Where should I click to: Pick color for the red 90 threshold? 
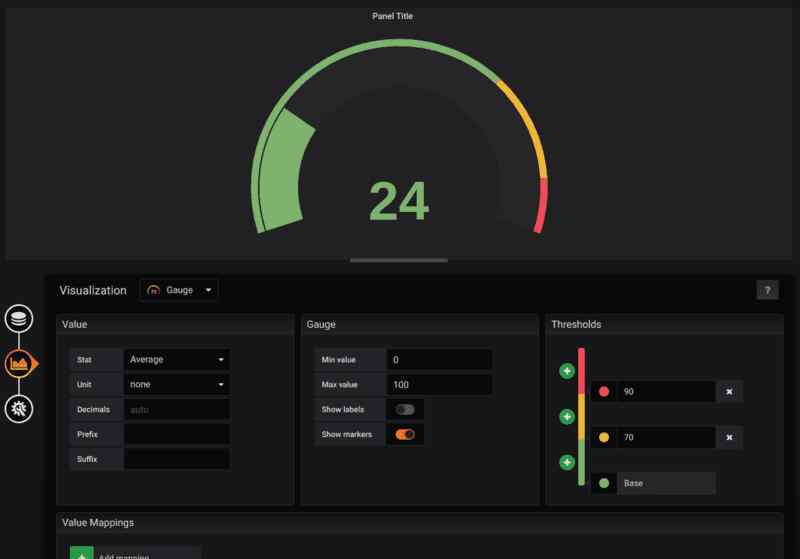(x=604, y=391)
